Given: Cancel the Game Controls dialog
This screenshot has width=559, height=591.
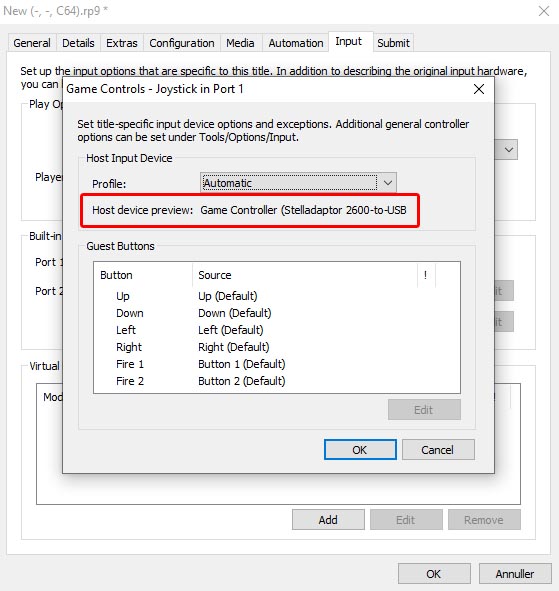Looking at the screenshot, I should pyautogui.click(x=438, y=450).
